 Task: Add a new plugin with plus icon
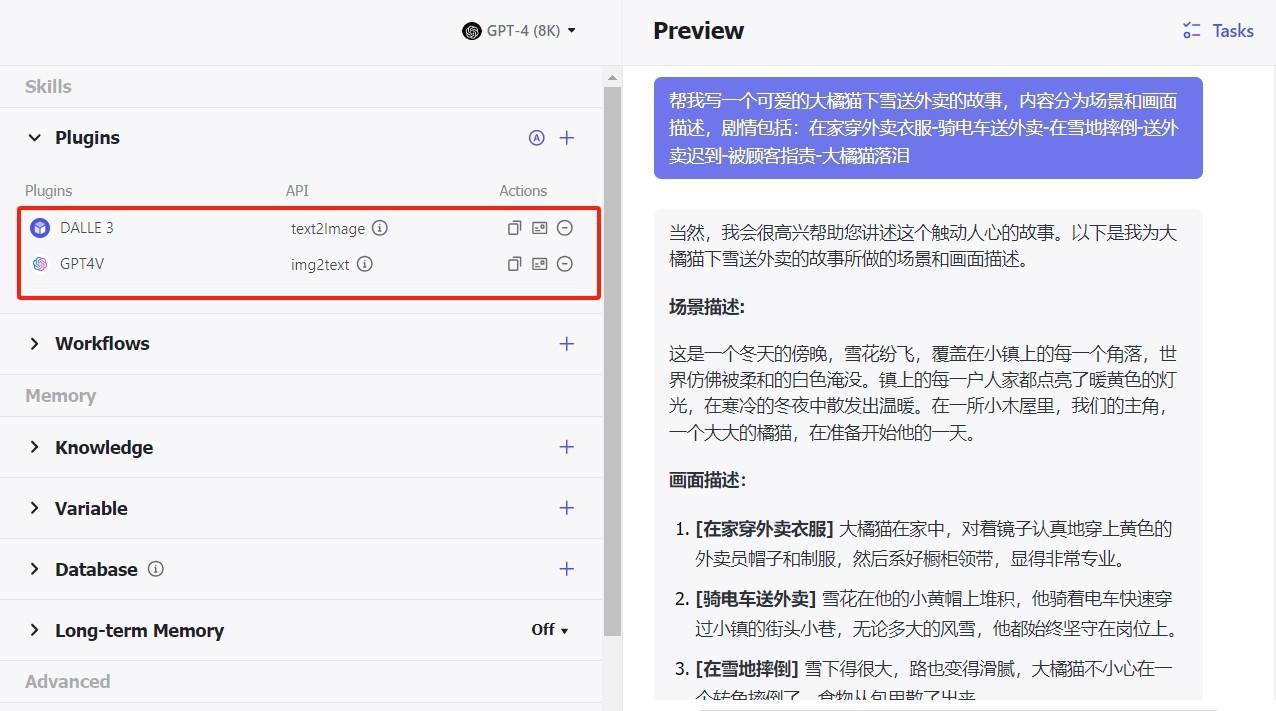tap(567, 138)
